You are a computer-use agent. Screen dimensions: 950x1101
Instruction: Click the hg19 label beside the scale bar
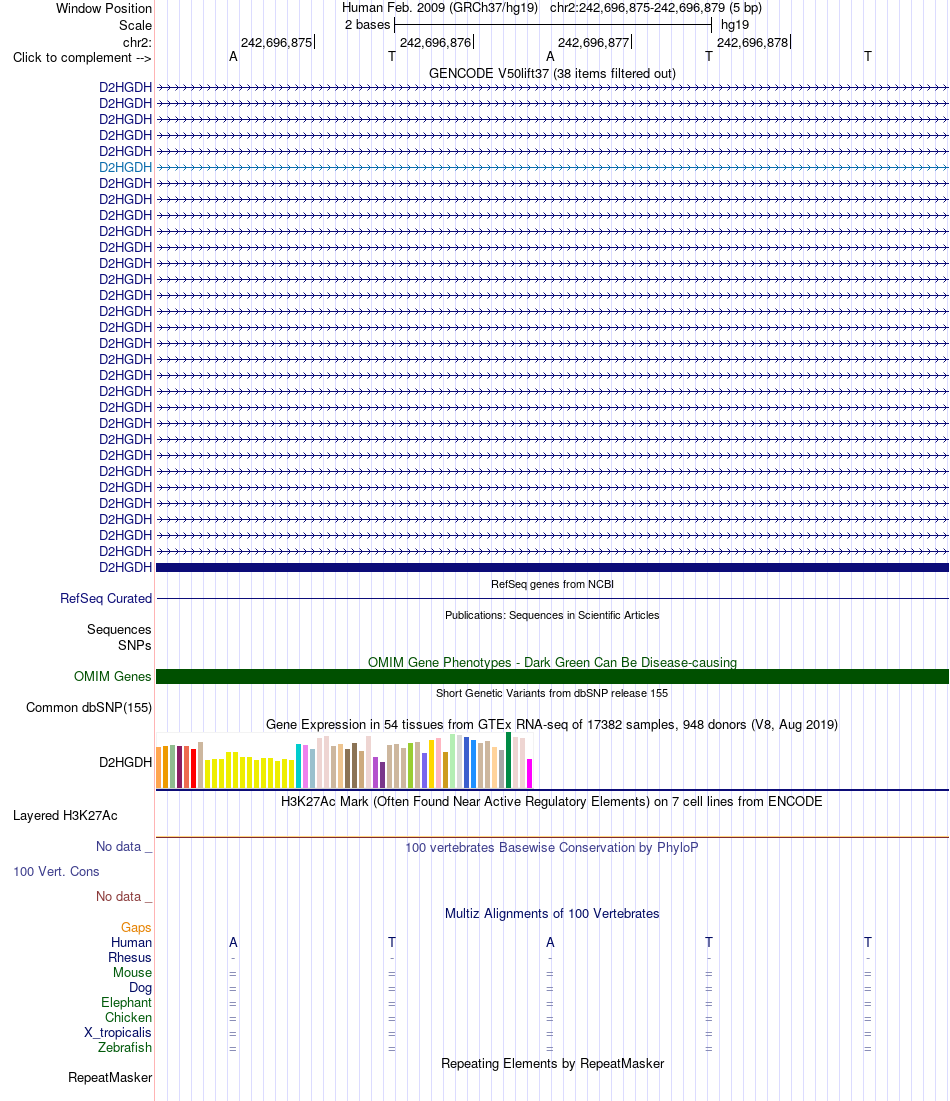[735, 25]
